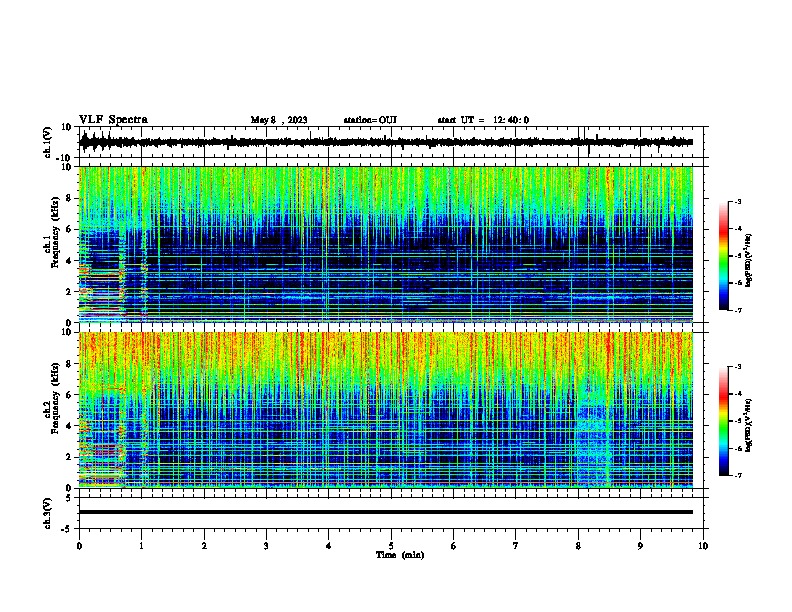Image resolution: width=792 pixels, height=612 pixels.
Task: Click the ch.1 spectrogram color scale bar
Action: pyautogui.click(x=724, y=256)
